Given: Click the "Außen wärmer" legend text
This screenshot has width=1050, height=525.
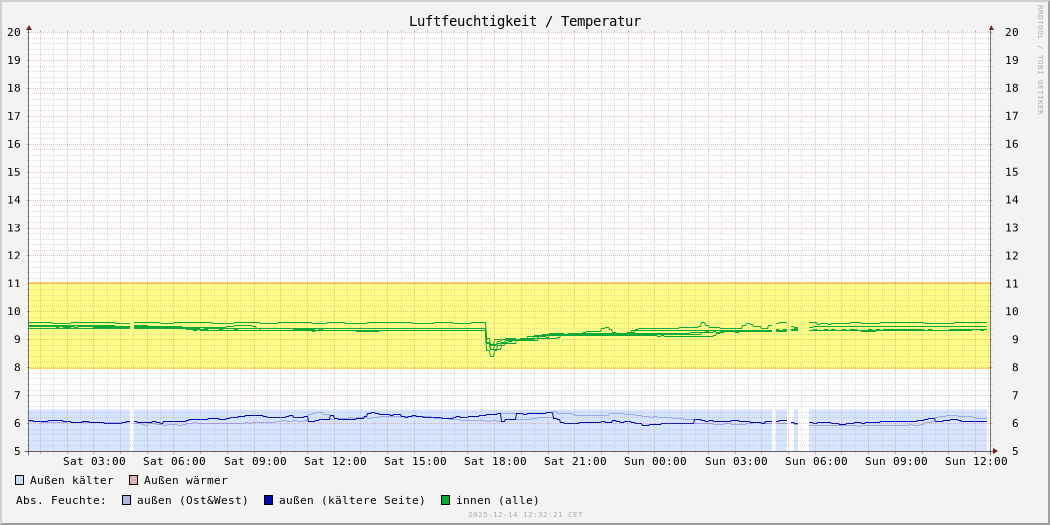Looking at the screenshot, I should [x=185, y=480].
